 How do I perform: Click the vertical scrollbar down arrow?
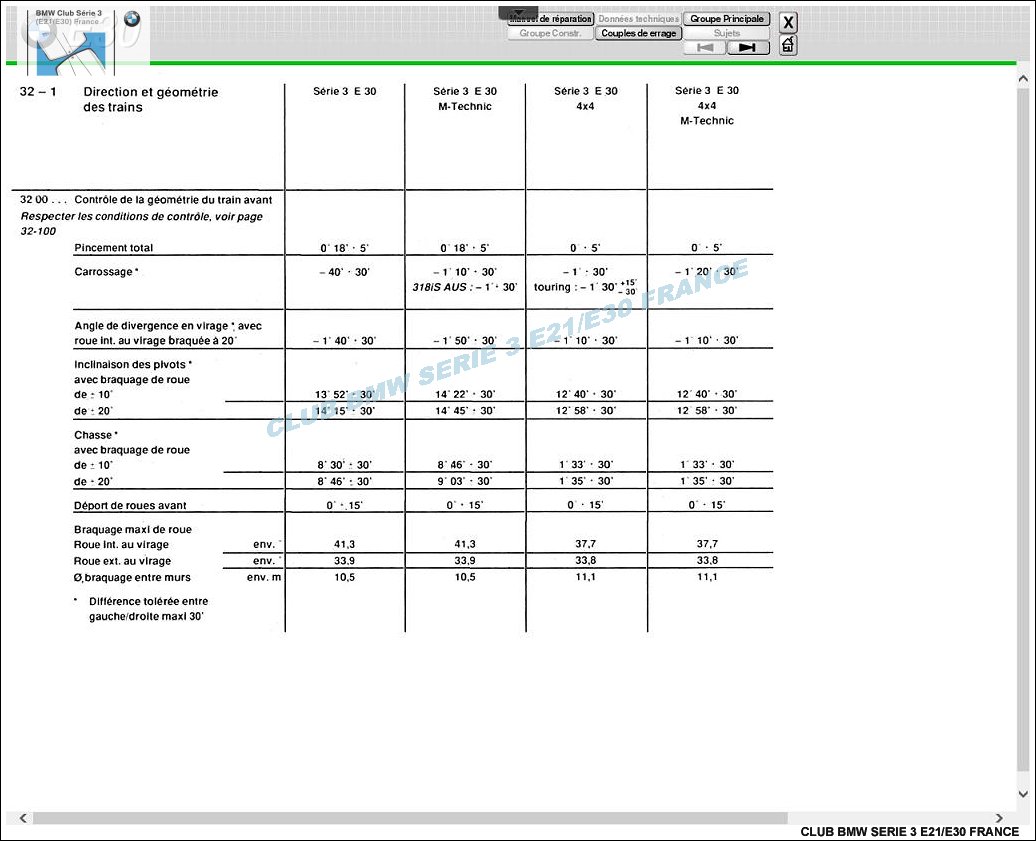[x=1023, y=794]
